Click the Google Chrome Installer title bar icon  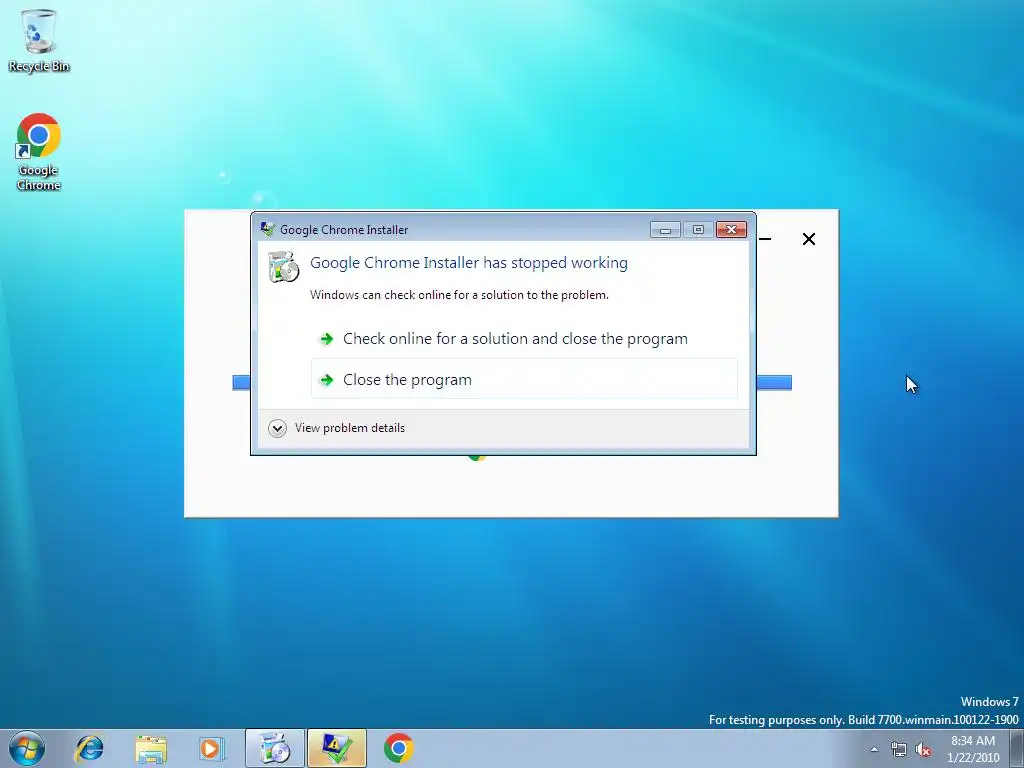click(x=268, y=229)
